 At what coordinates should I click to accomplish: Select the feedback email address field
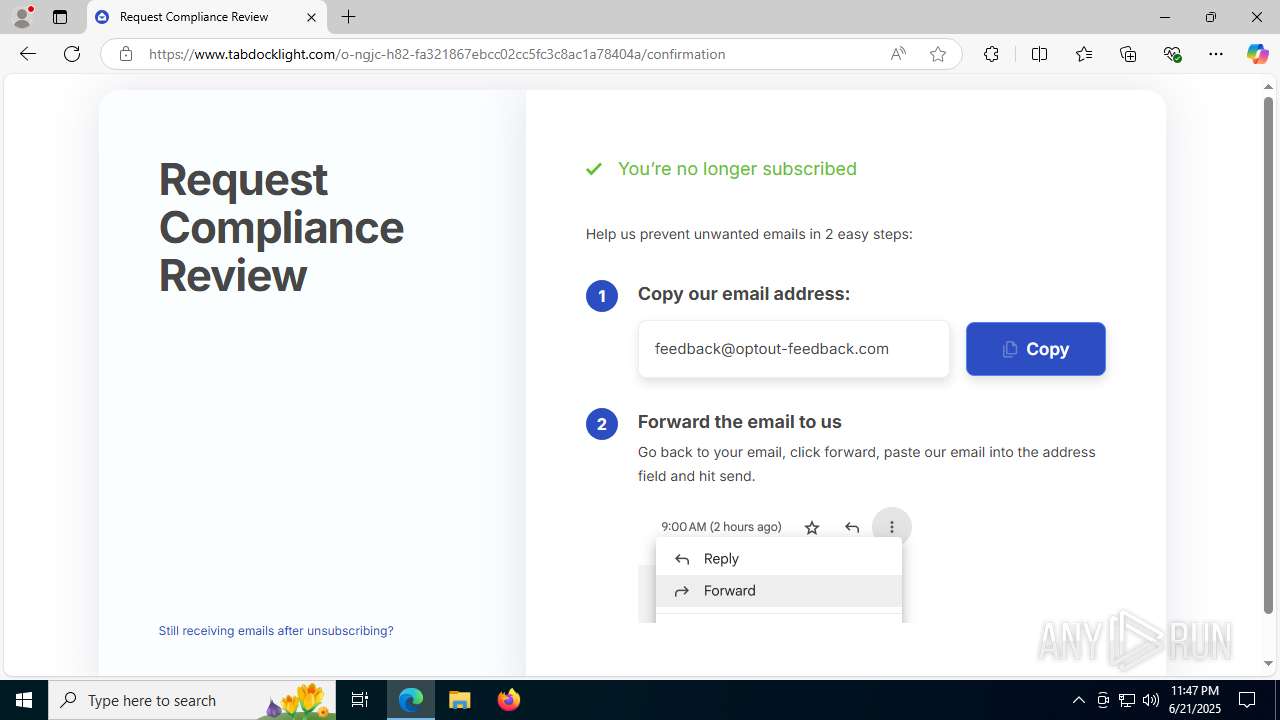(794, 349)
